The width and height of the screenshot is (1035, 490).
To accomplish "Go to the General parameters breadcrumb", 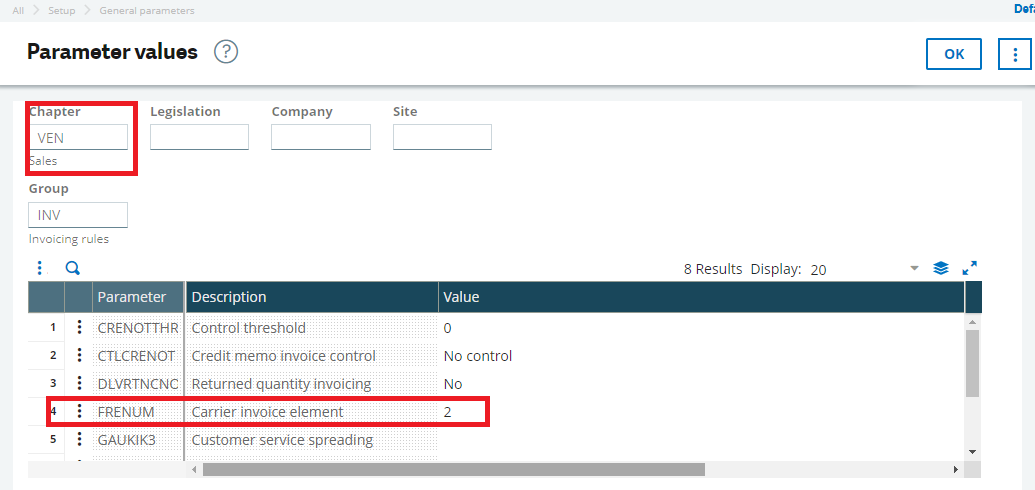I will tap(147, 11).
